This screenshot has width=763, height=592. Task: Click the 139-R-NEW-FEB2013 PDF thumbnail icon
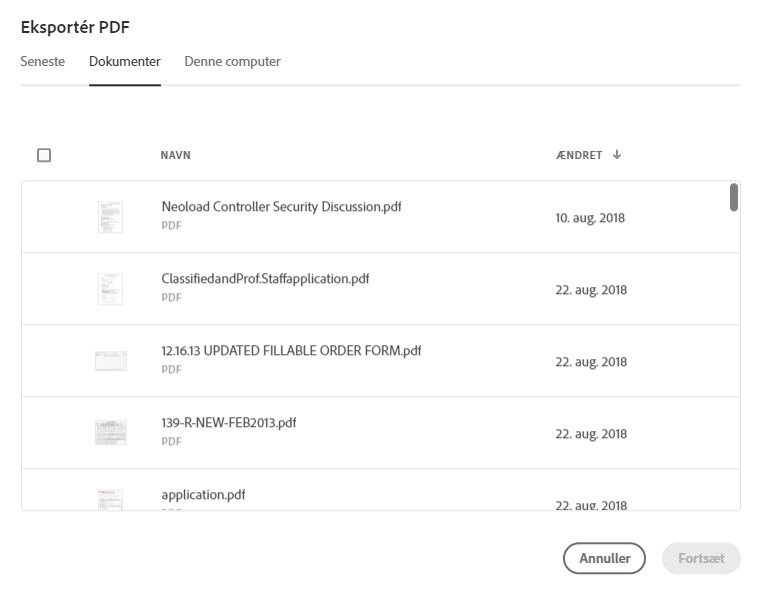pos(111,433)
